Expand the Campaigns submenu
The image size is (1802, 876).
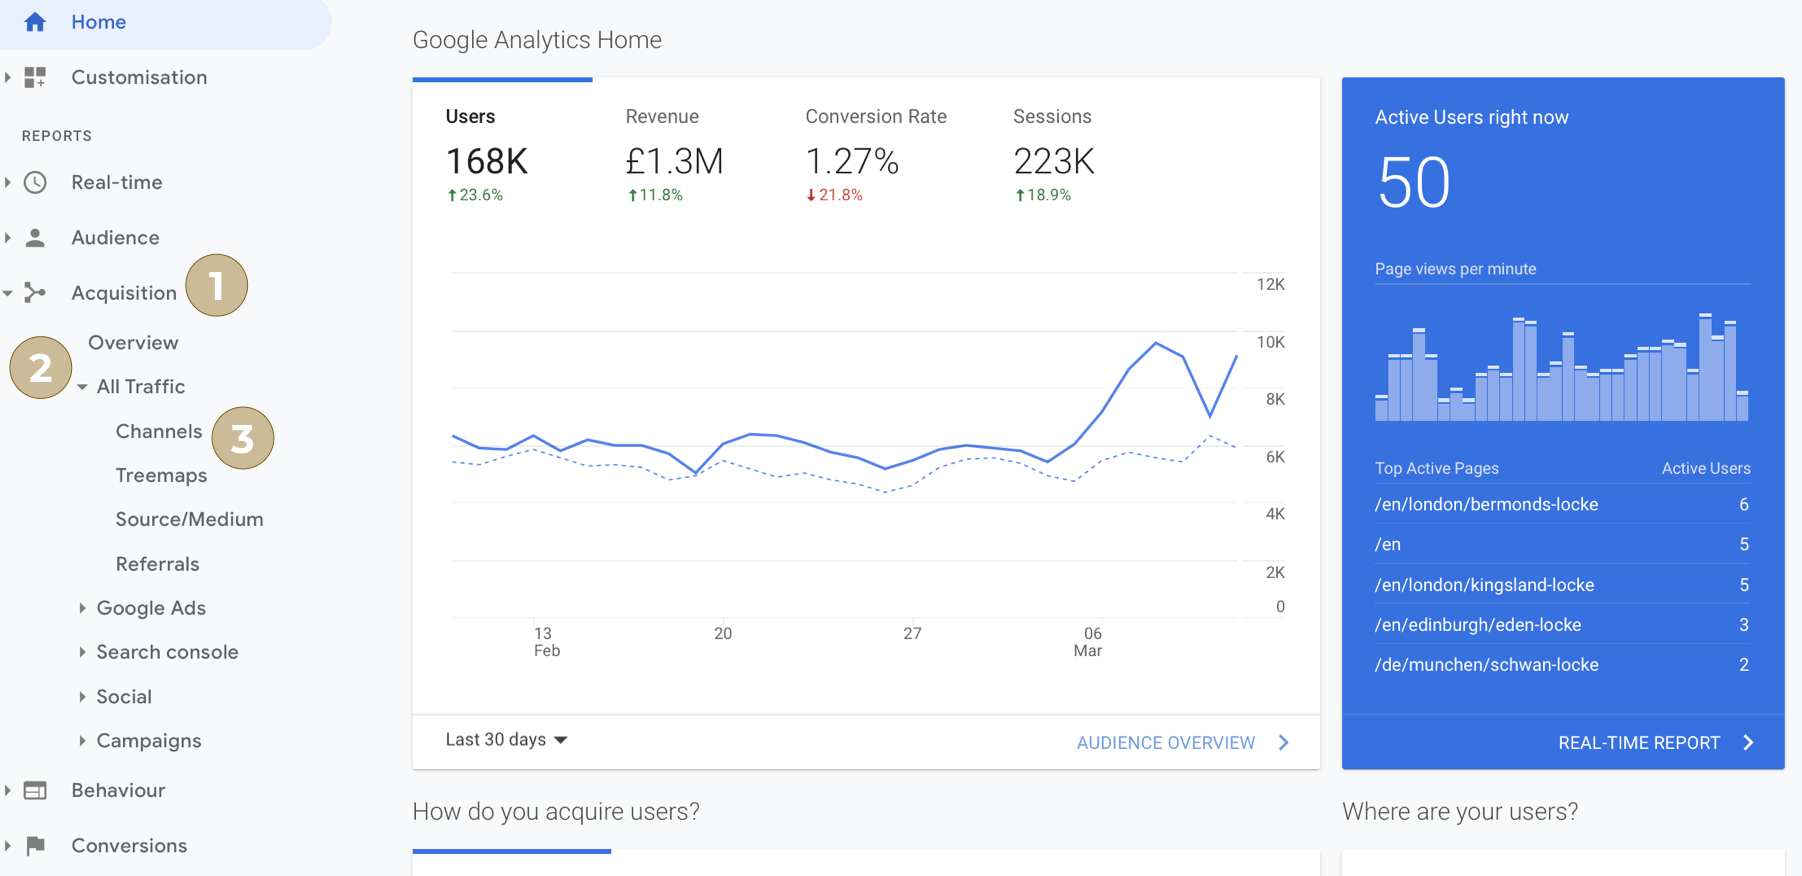pos(82,741)
